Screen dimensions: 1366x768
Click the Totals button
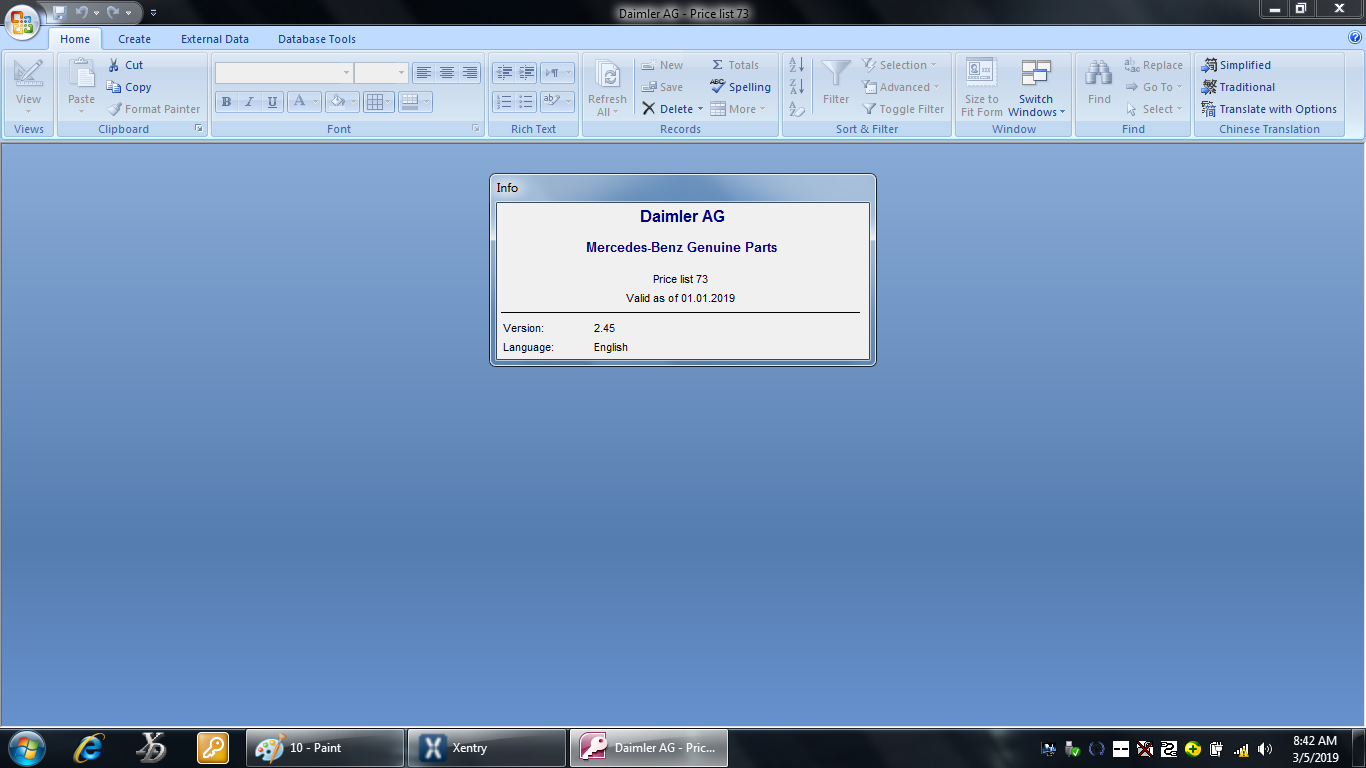tap(735, 65)
